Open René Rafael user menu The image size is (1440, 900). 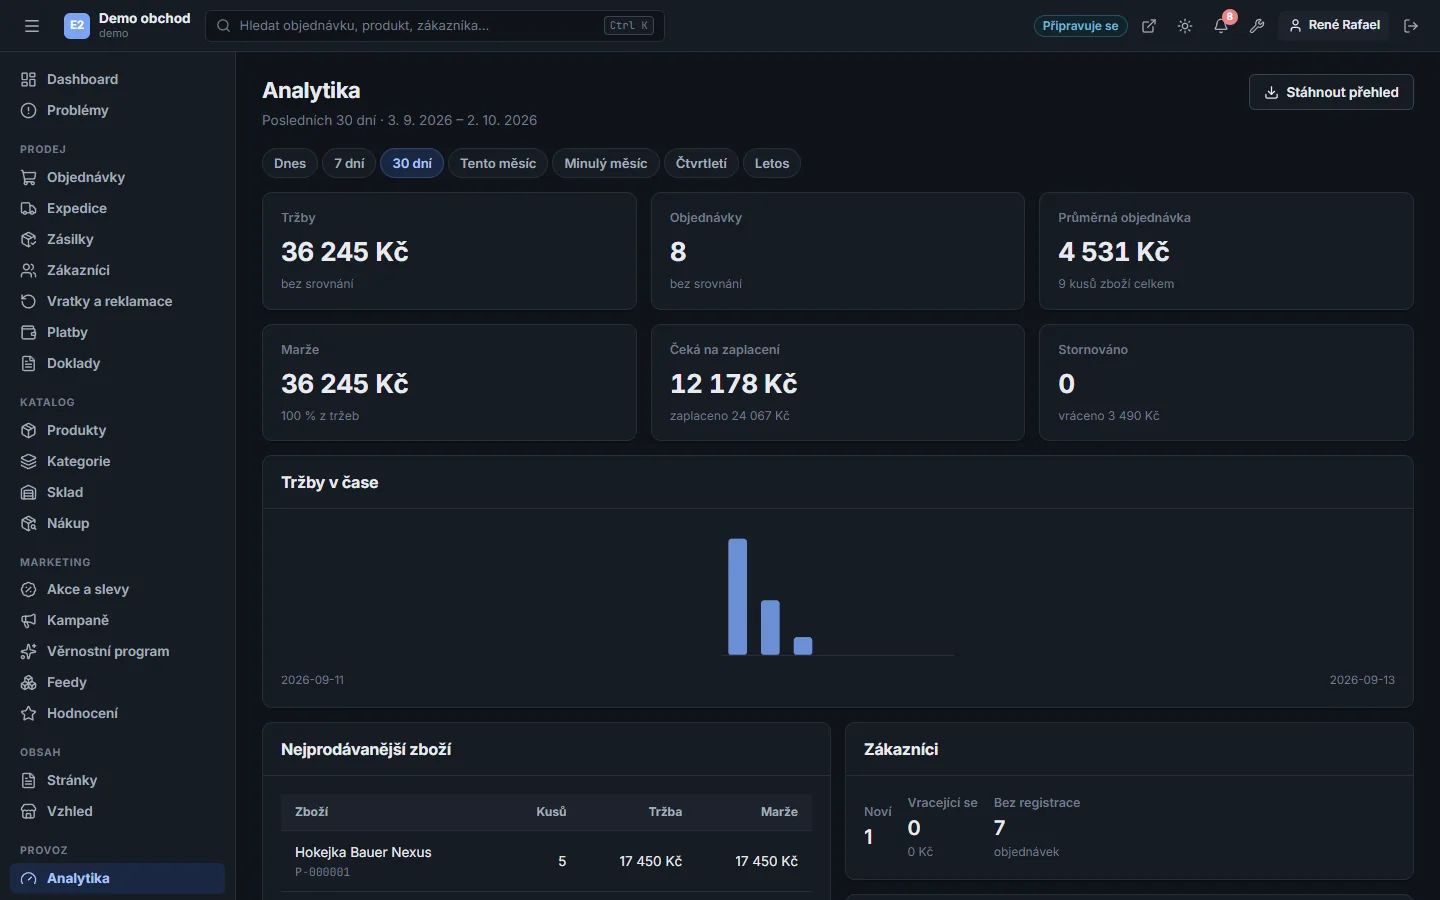[1334, 25]
